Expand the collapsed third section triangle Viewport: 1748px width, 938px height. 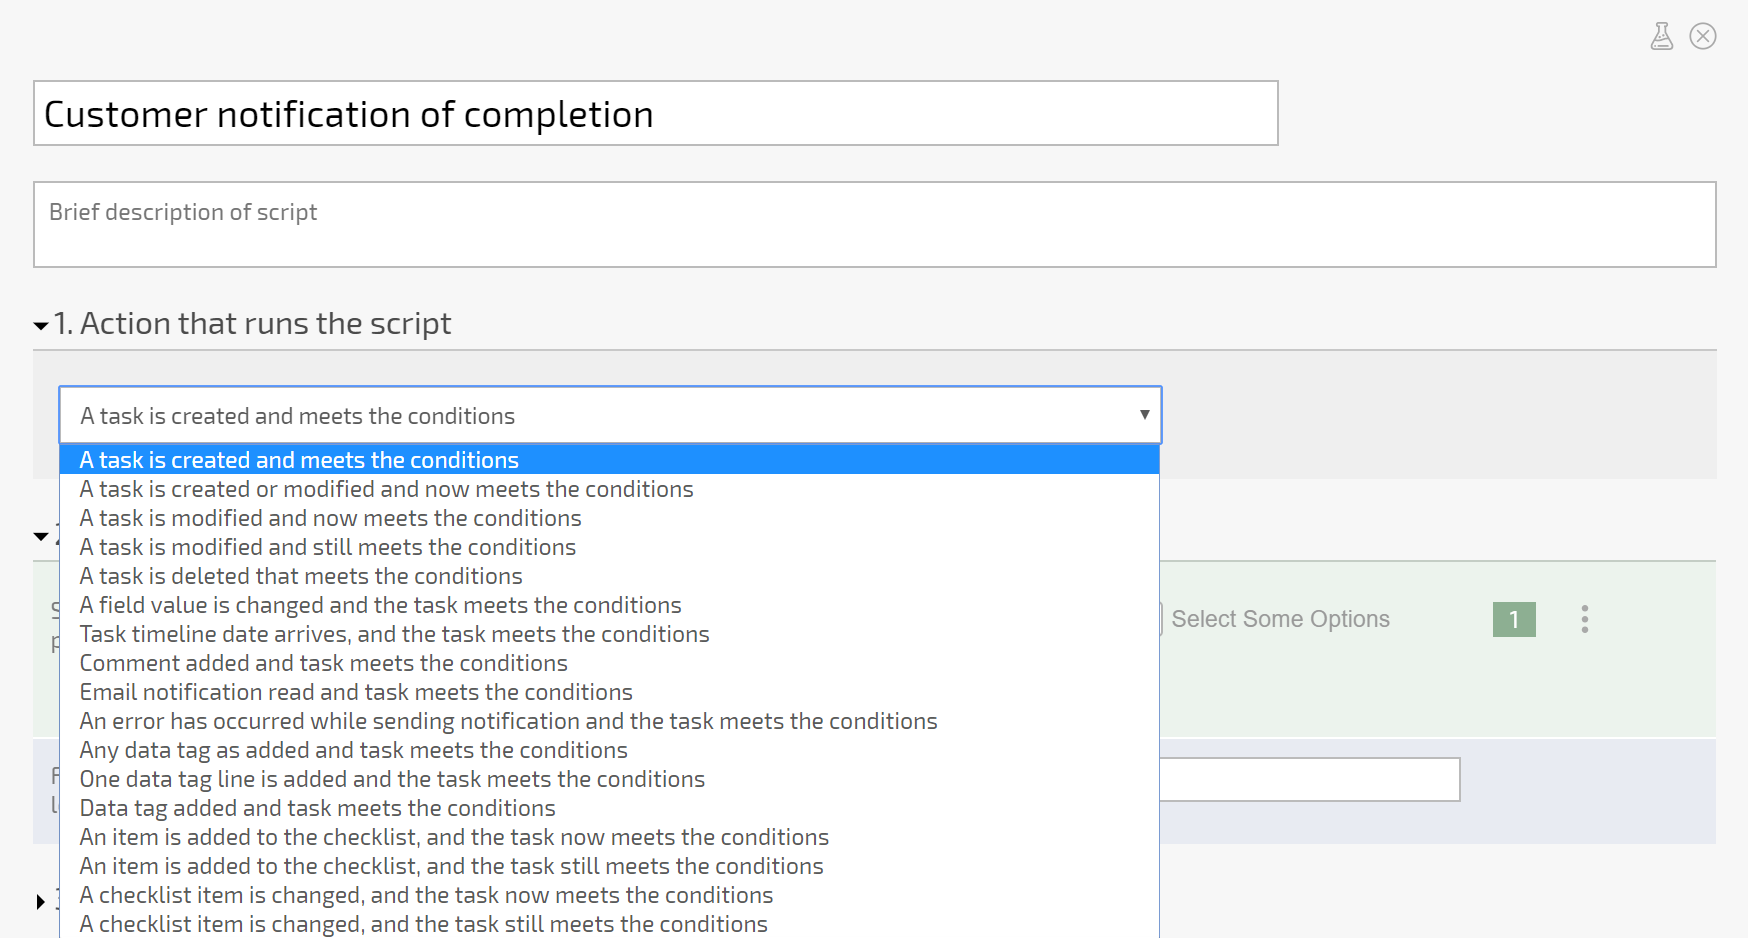[41, 902]
